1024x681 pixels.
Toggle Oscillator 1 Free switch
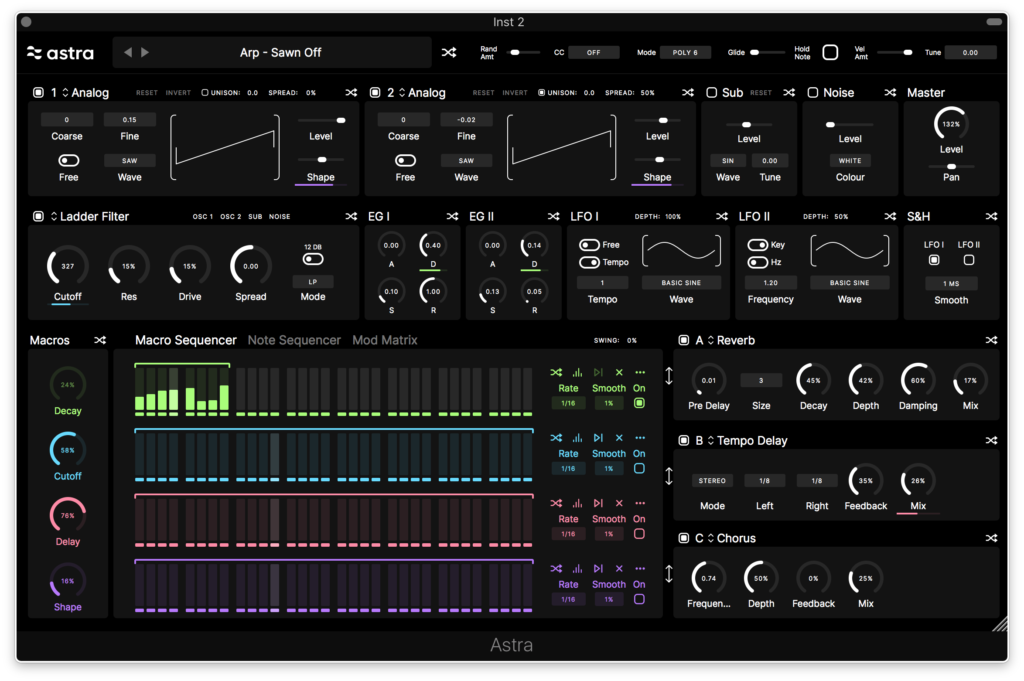coord(69,160)
